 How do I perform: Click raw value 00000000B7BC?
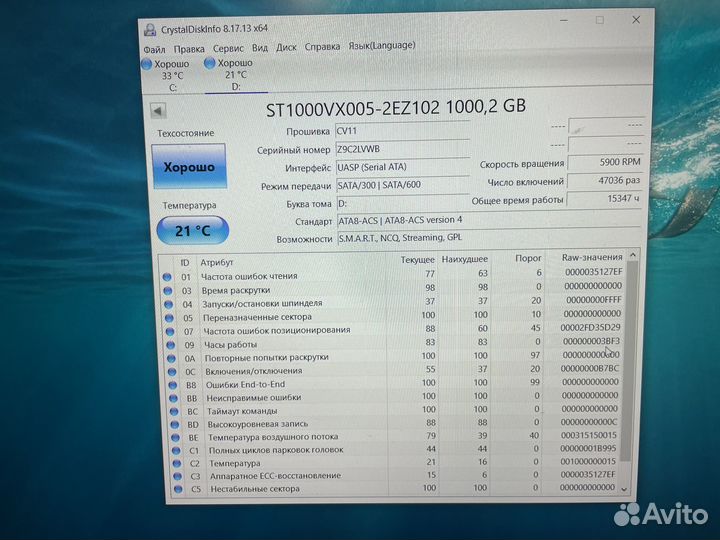(590, 368)
